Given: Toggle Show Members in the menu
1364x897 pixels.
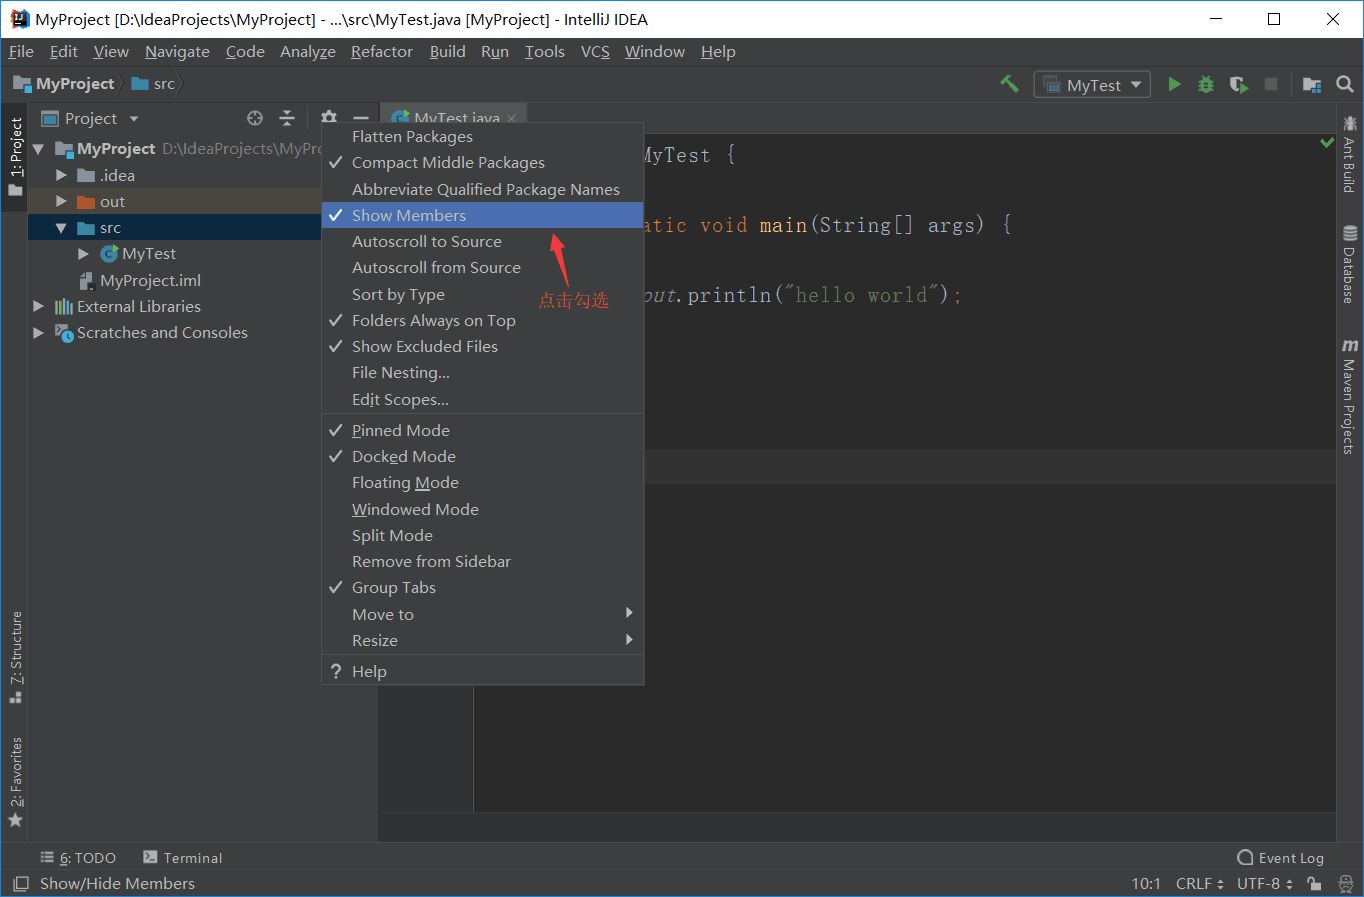Looking at the screenshot, I should [408, 214].
